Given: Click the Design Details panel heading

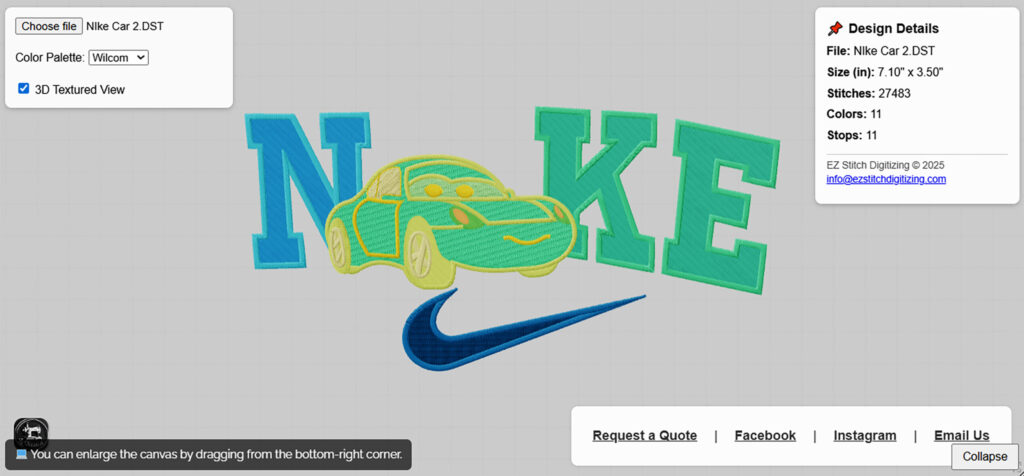Looking at the screenshot, I should click(x=893, y=29).
